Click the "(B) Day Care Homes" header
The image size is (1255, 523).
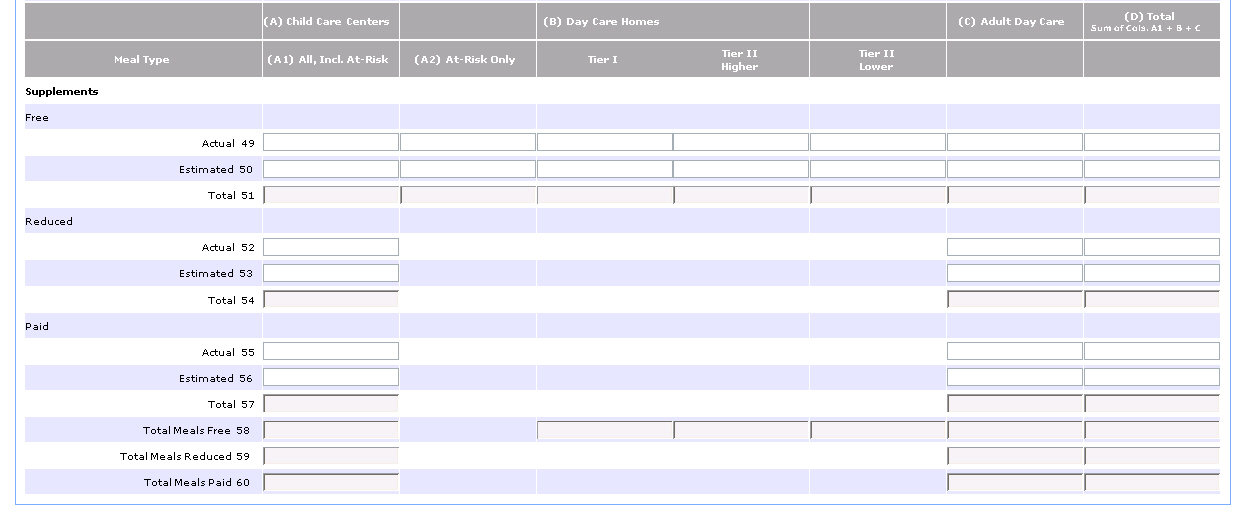(x=601, y=21)
